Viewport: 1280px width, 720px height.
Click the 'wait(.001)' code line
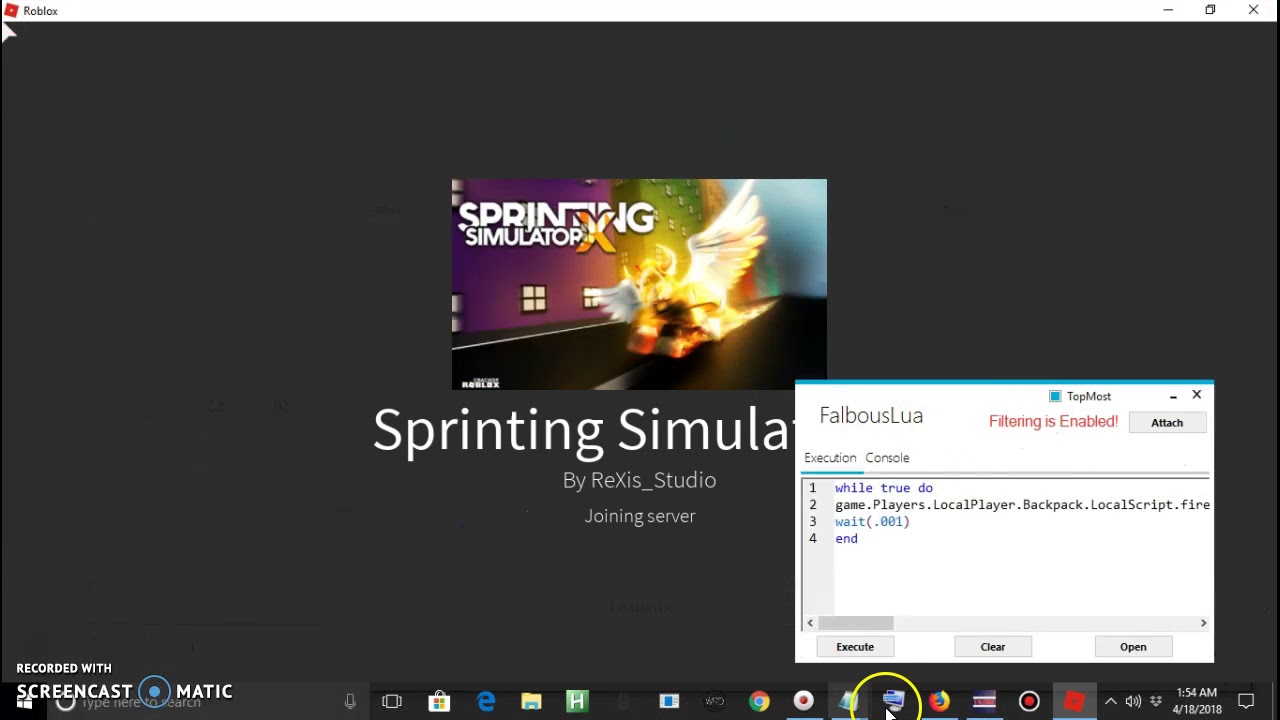pyautogui.click(x=872, y=522)
